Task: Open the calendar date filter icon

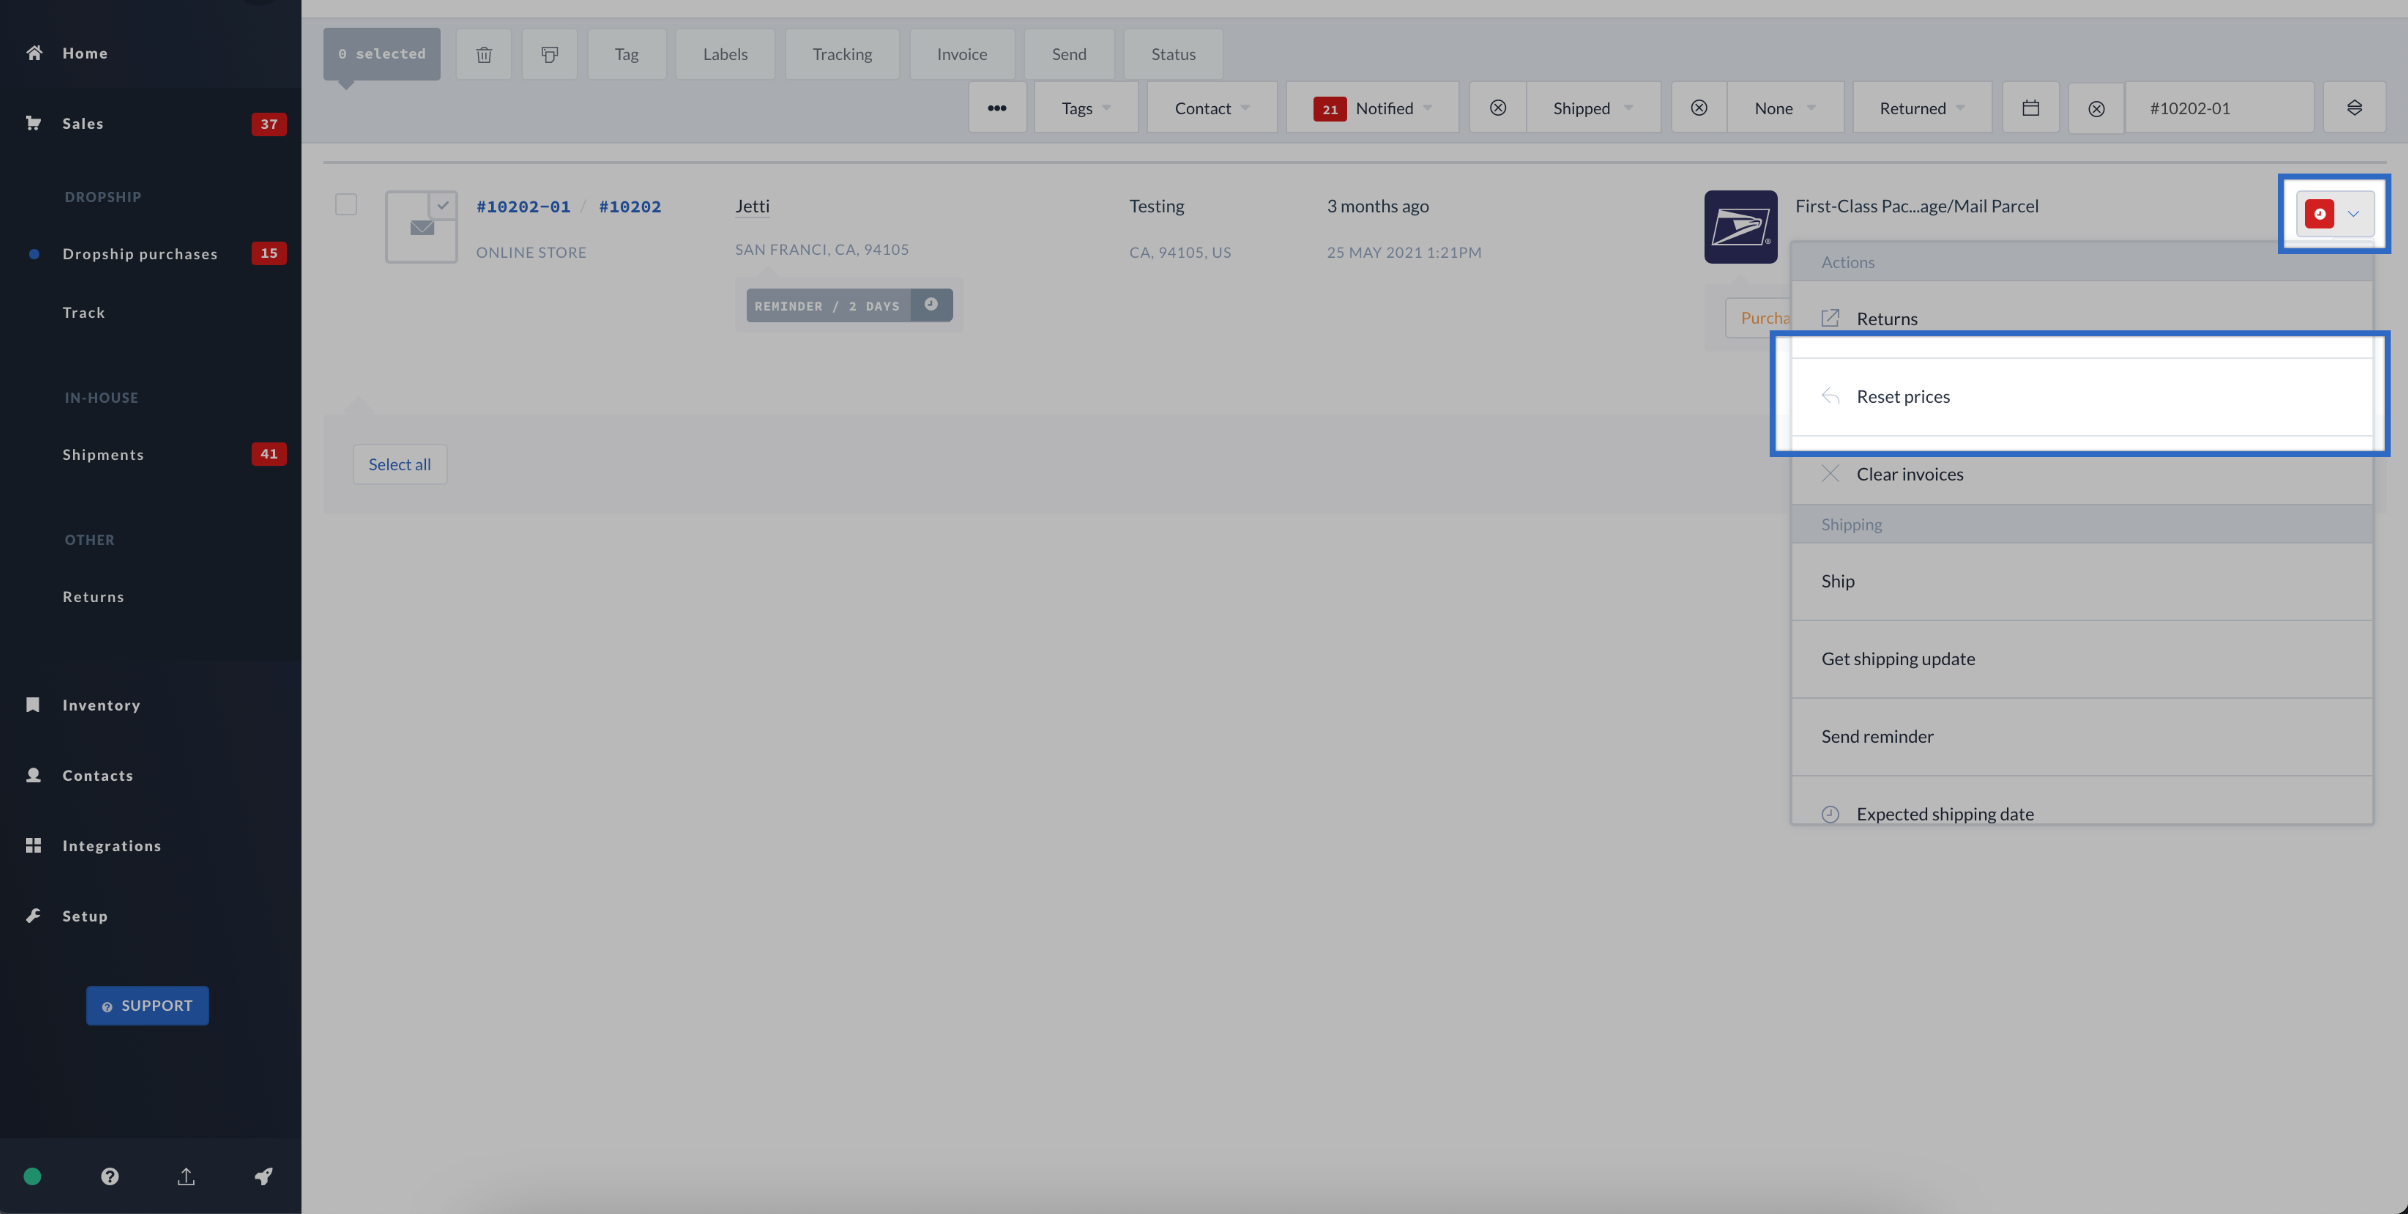Action: pyautogui.click(x=2030, y=108)
